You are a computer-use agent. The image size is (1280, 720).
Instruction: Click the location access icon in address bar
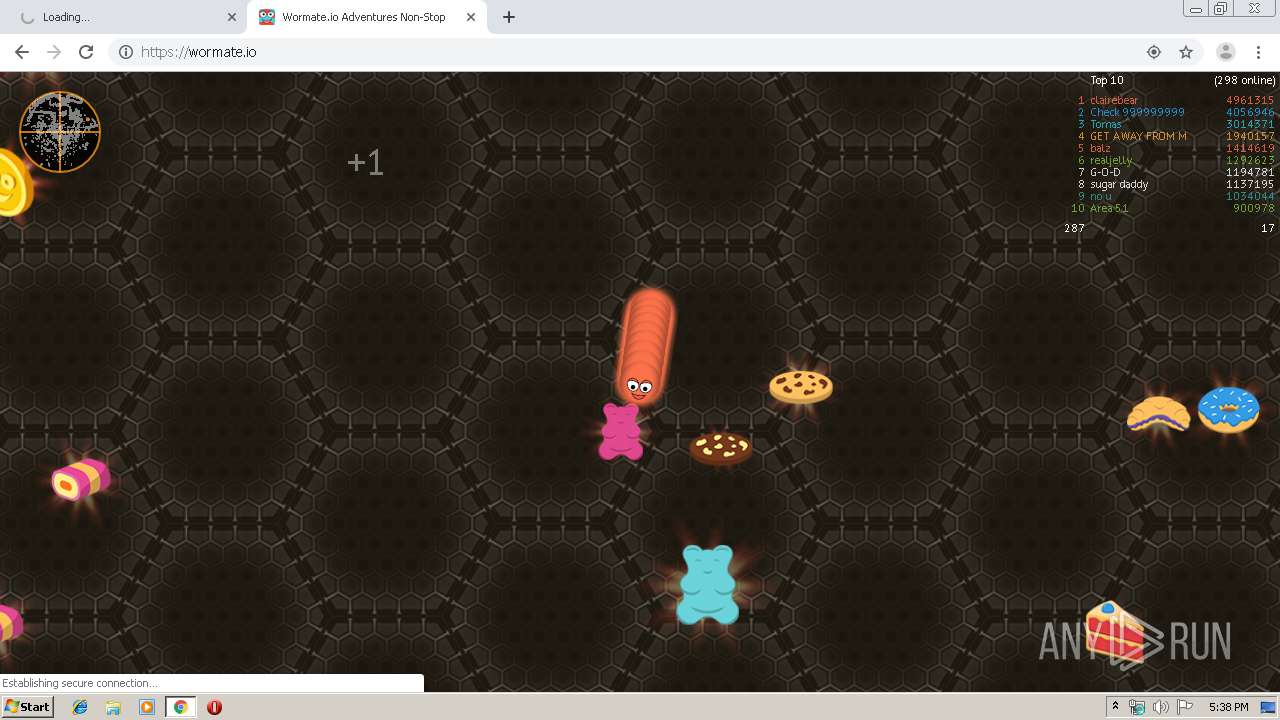click(1154, 52)
